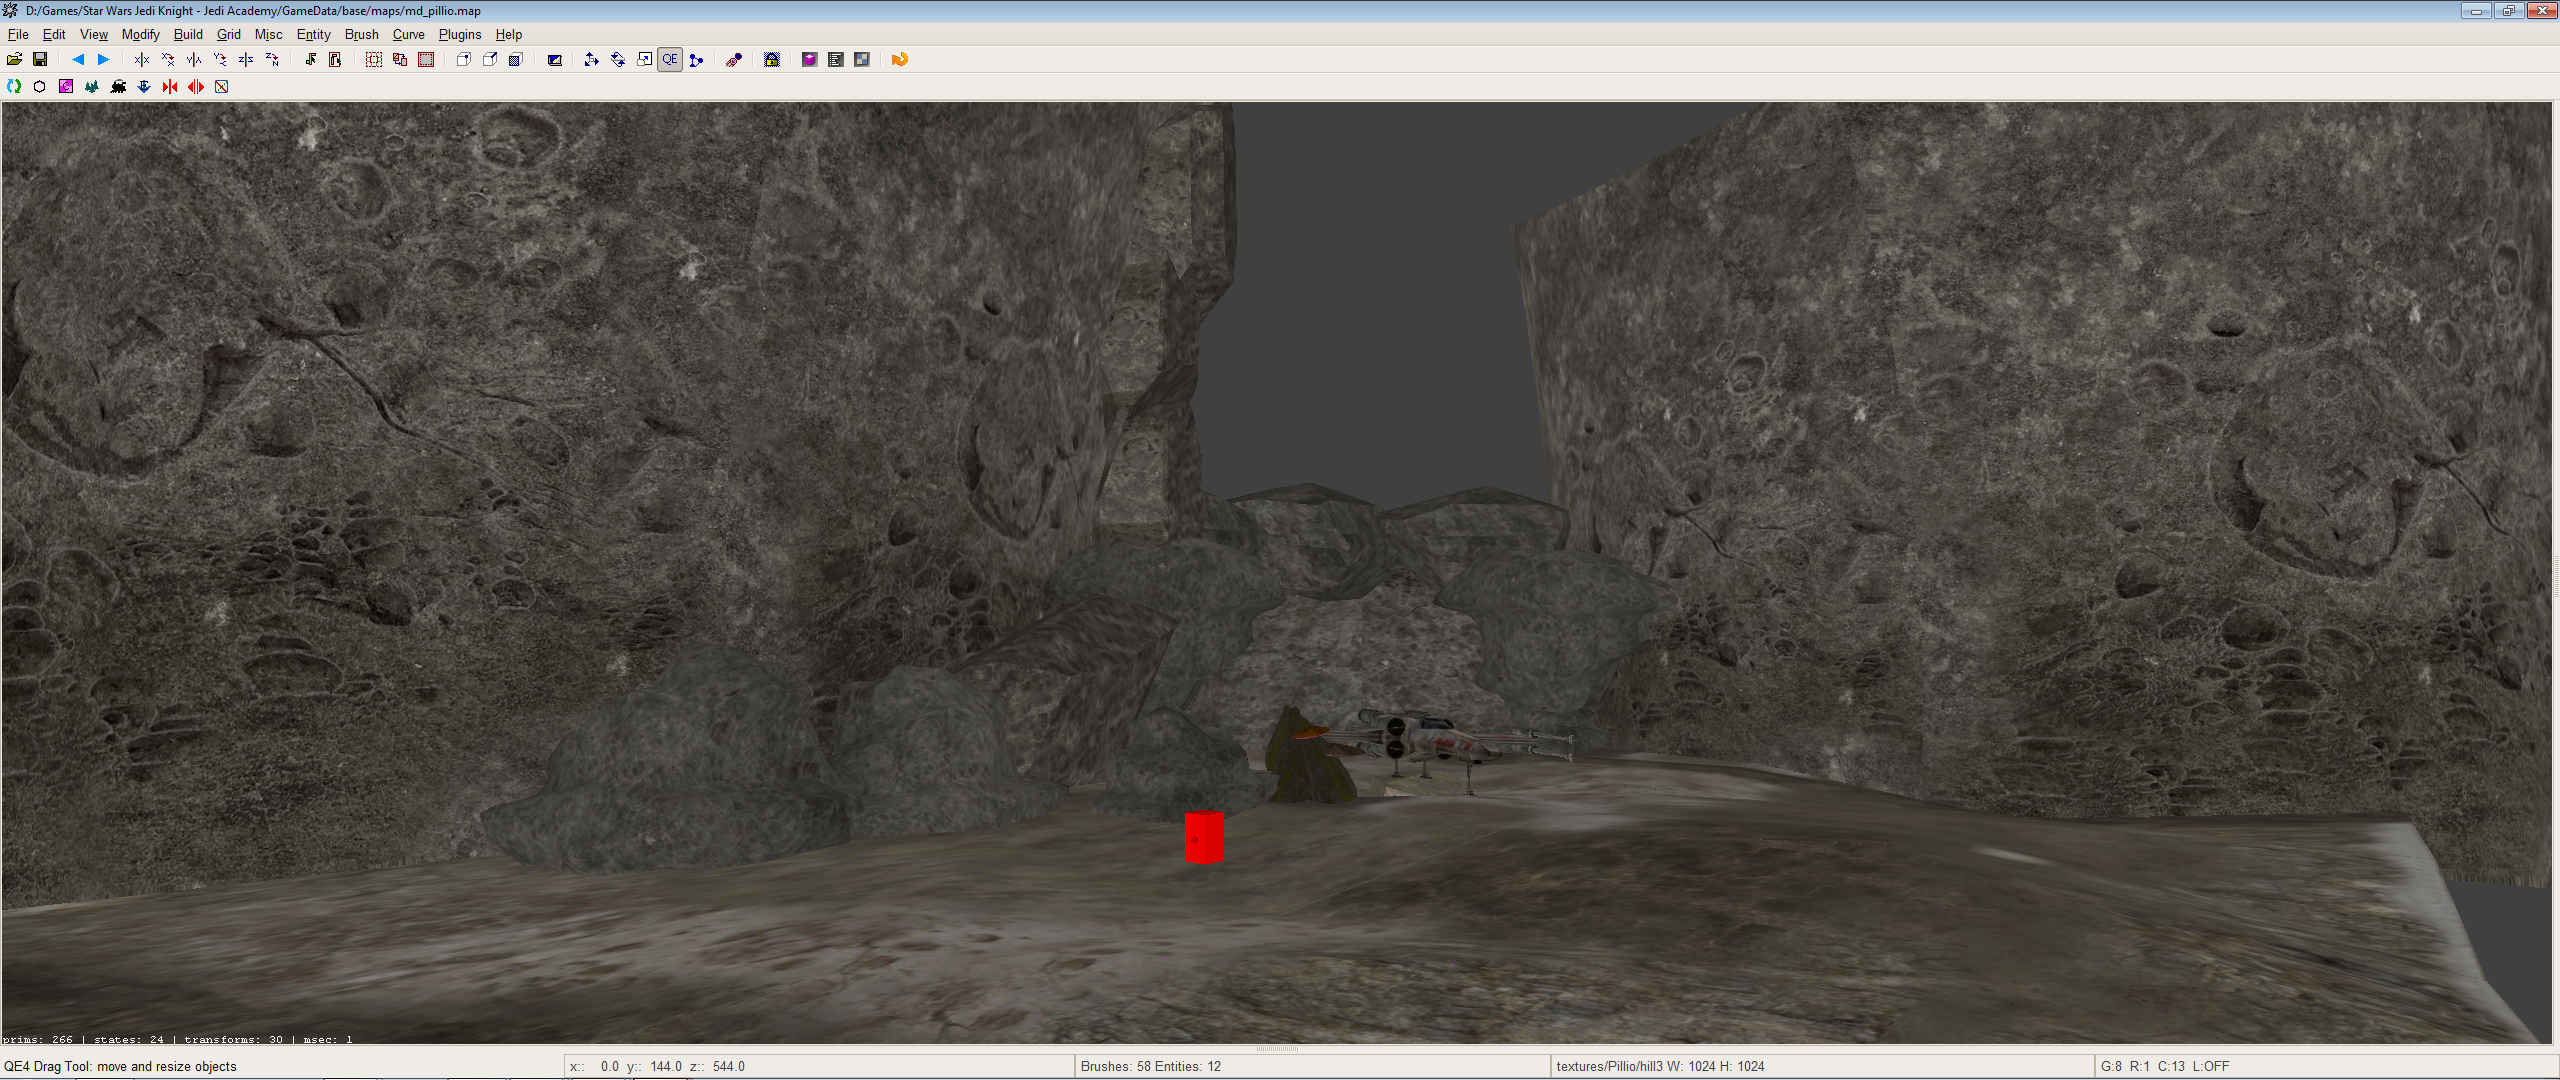This screenshot has height=1080, width=2560.
Task: Toggle the QE resize tool
Action: 670,60
